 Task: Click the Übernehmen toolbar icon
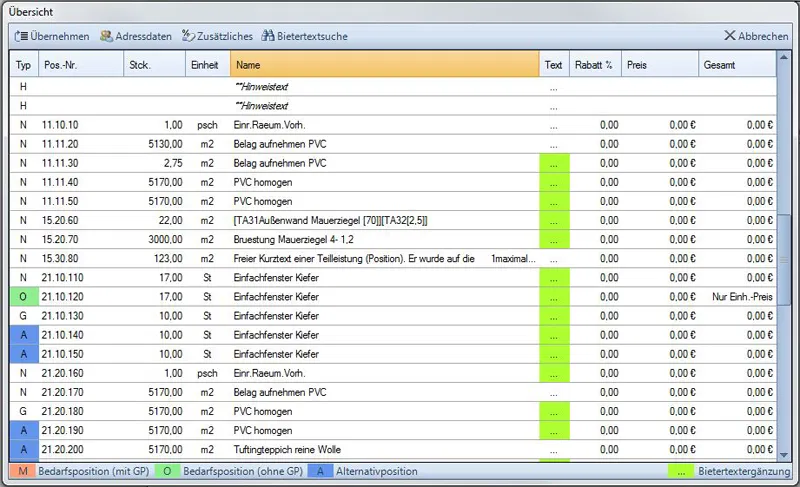[22, 36]
